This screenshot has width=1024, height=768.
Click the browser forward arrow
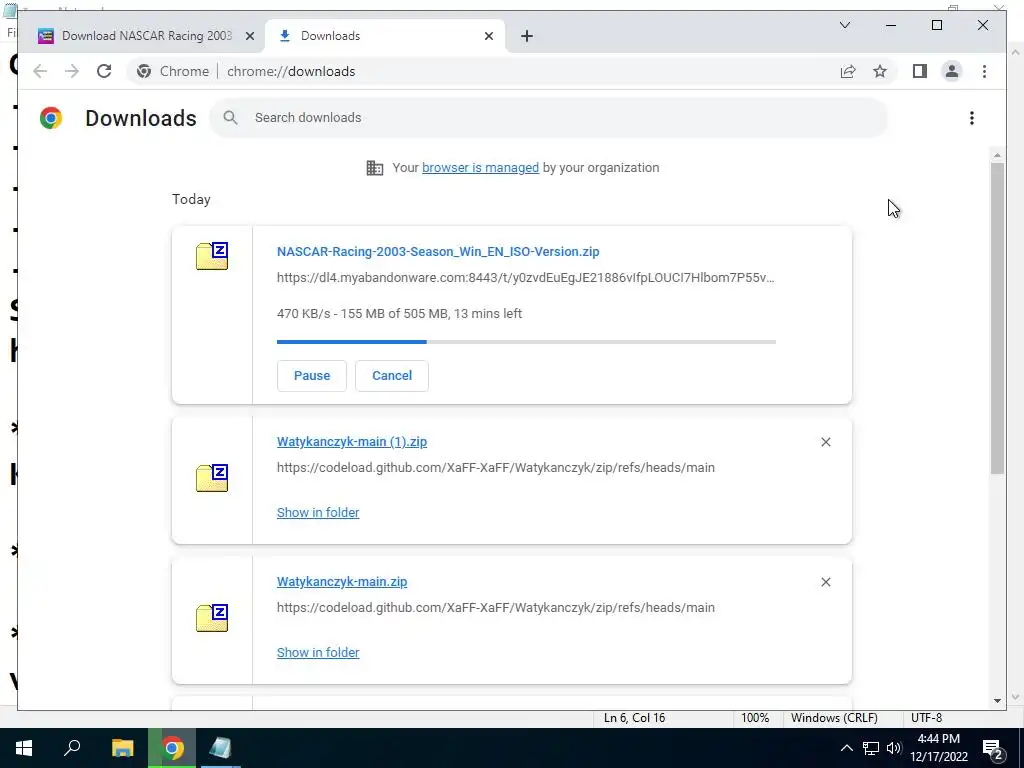pyautogui.click(x=72, y=71)
